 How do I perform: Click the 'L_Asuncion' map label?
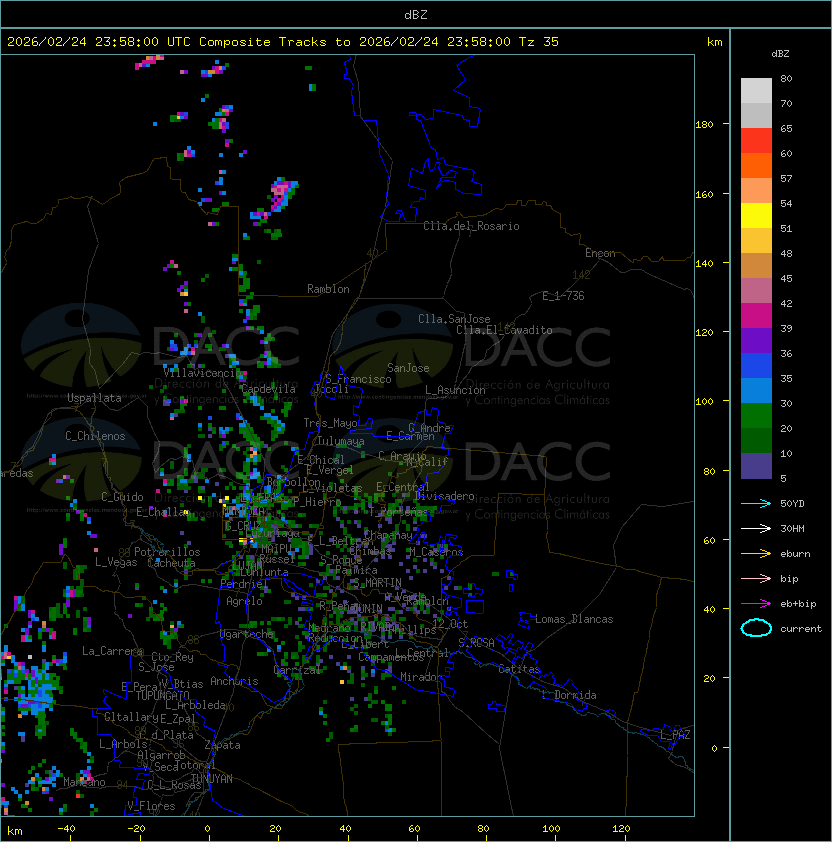[x=455, y=390]
